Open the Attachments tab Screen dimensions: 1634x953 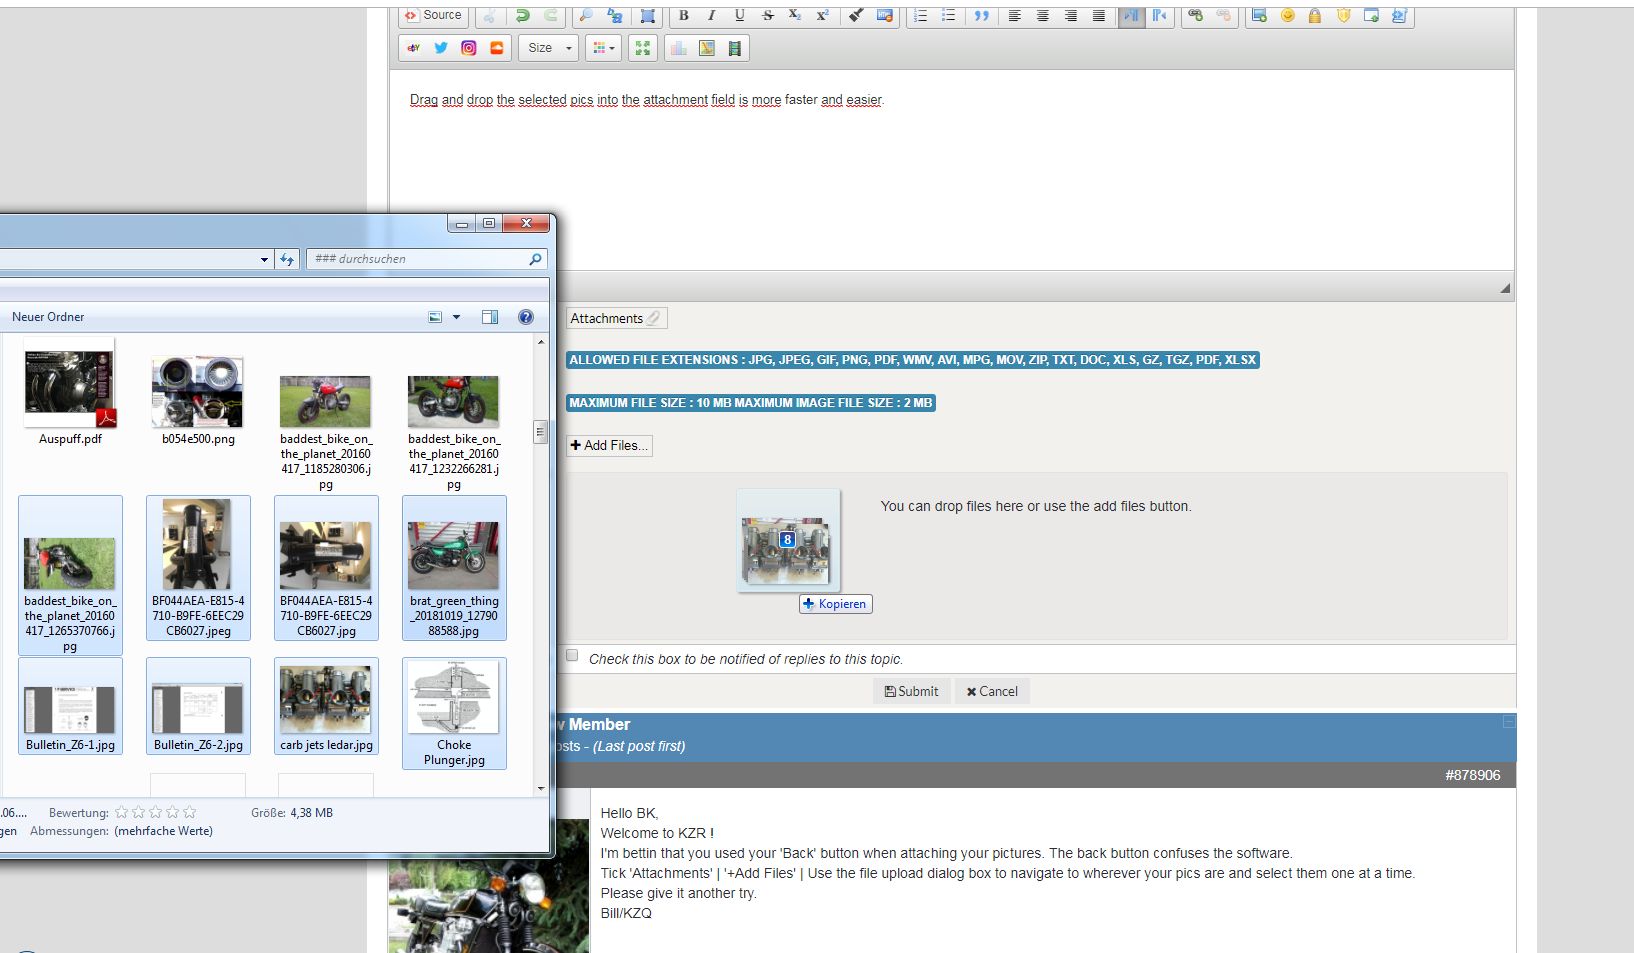tap(615, 318)
